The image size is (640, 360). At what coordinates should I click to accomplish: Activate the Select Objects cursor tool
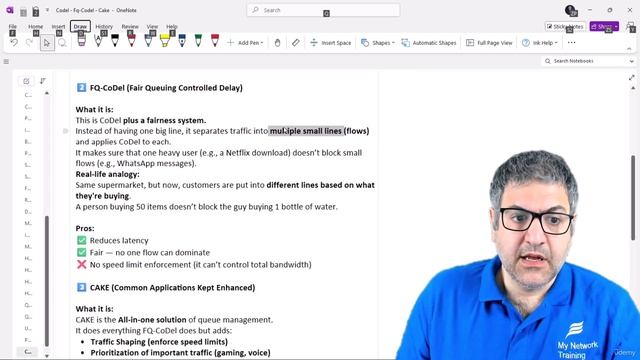(47, 42)
